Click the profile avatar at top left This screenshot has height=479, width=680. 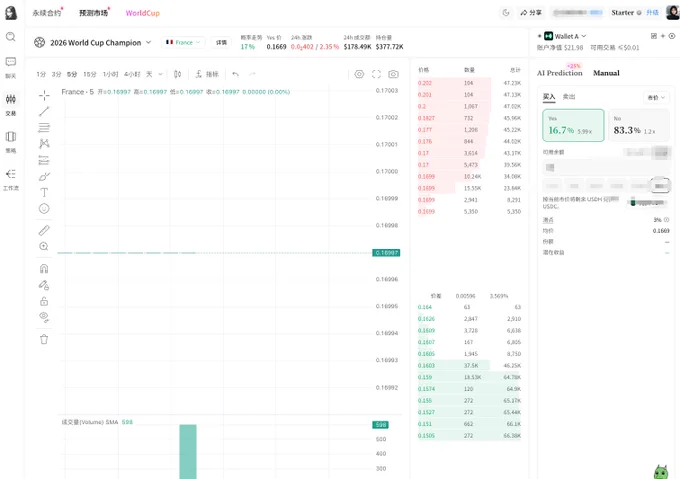pos(11,13)
